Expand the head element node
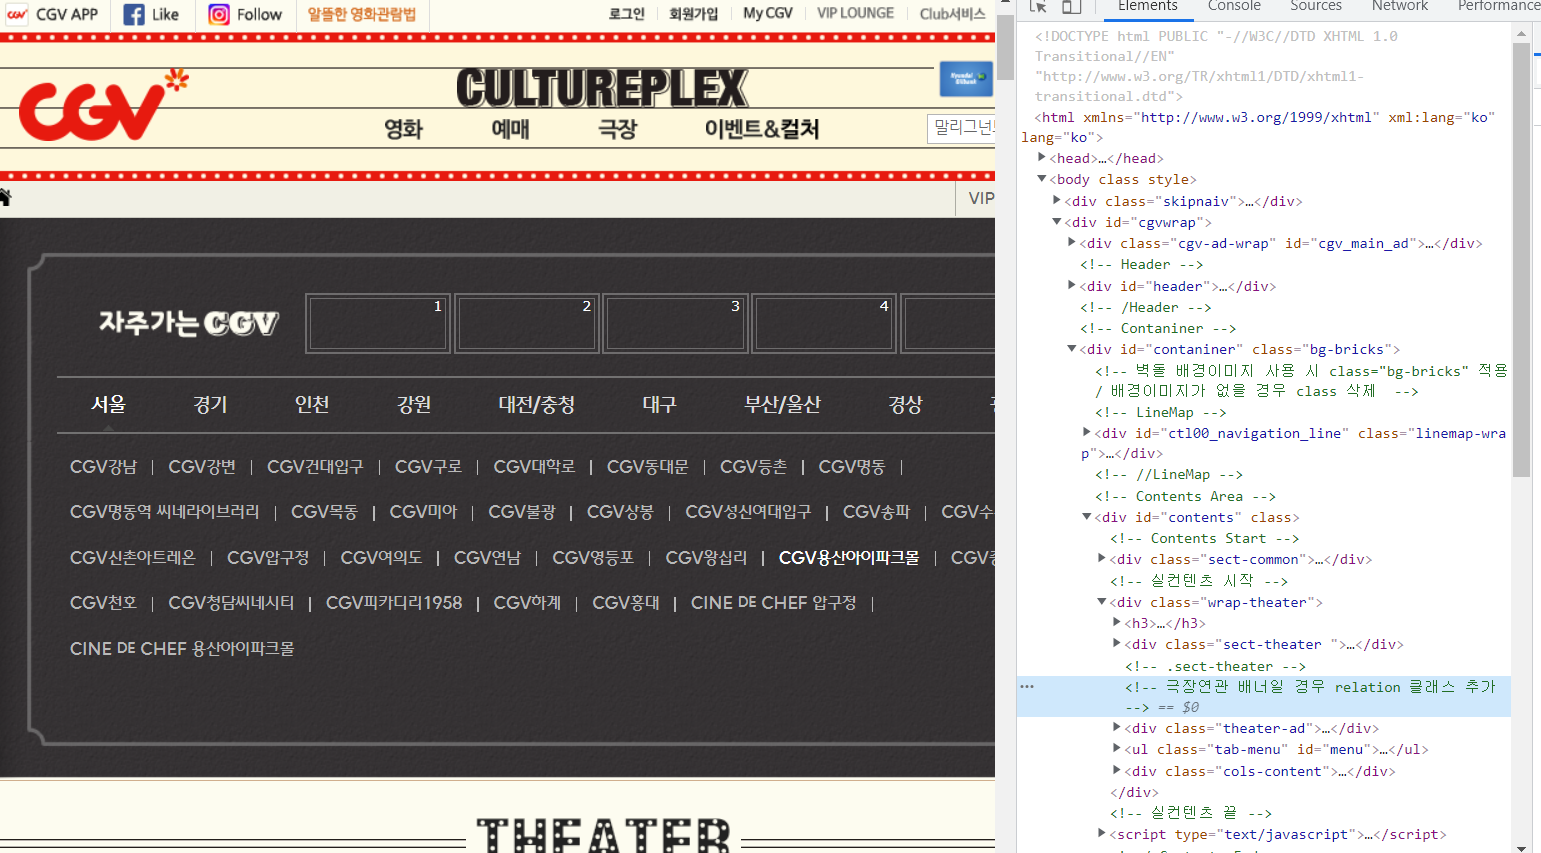Screen dimensions: 1541x853 pyautogui.click(x=1041, y=157)
